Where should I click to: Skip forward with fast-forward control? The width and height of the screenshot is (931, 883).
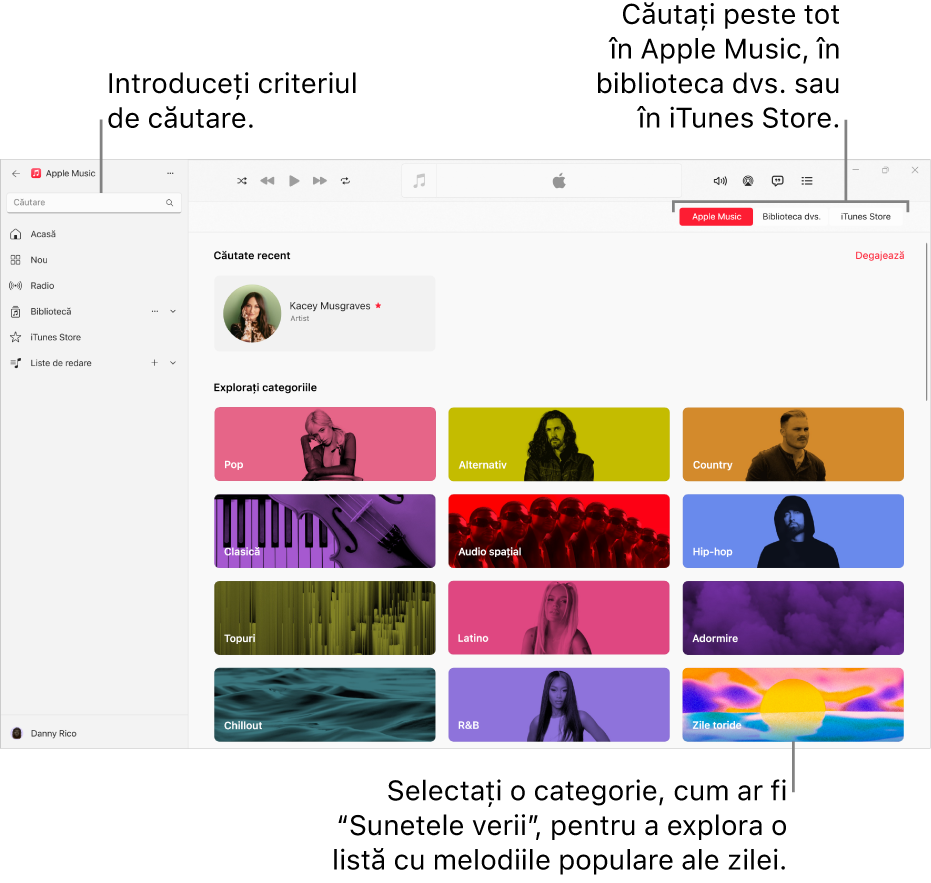pyautogui.click(x=319, y=181)
